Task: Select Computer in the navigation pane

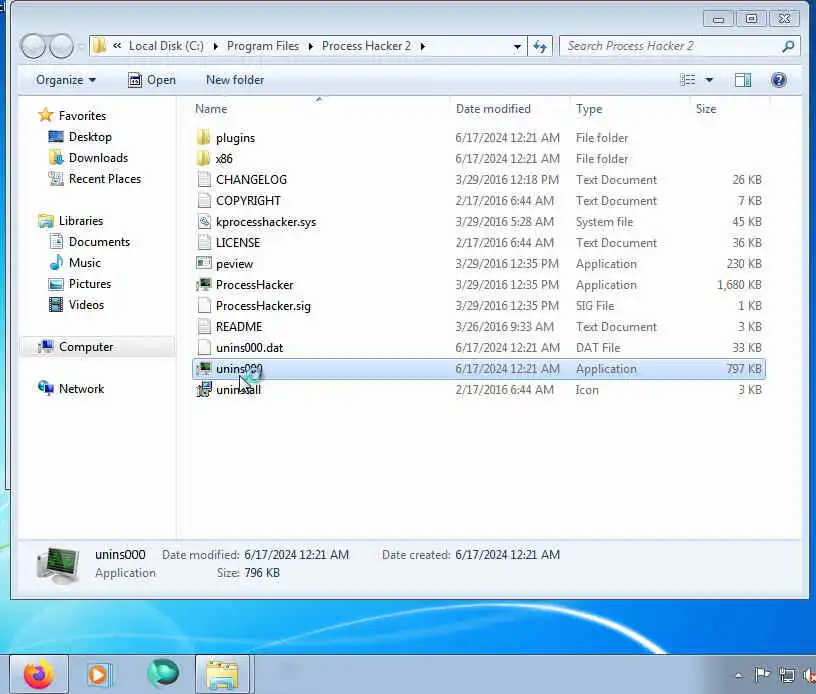Action: 86,347
